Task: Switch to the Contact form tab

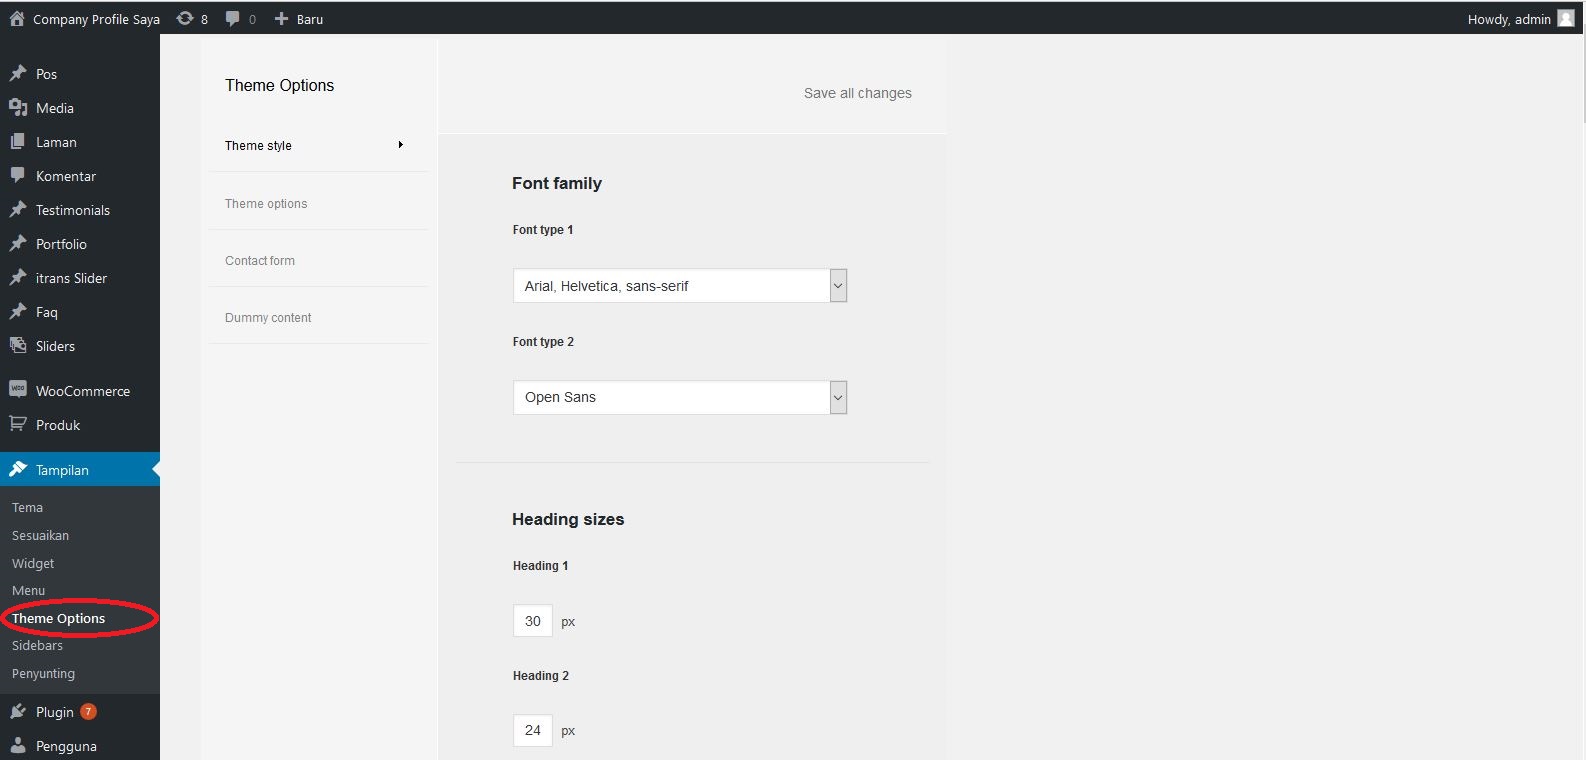Action: tap(260, 261)
